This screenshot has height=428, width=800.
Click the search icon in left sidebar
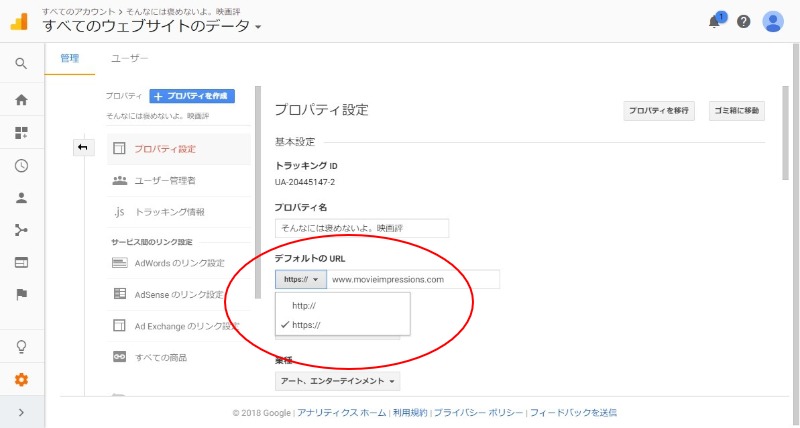pyautogui.click(x=21, y=64)
